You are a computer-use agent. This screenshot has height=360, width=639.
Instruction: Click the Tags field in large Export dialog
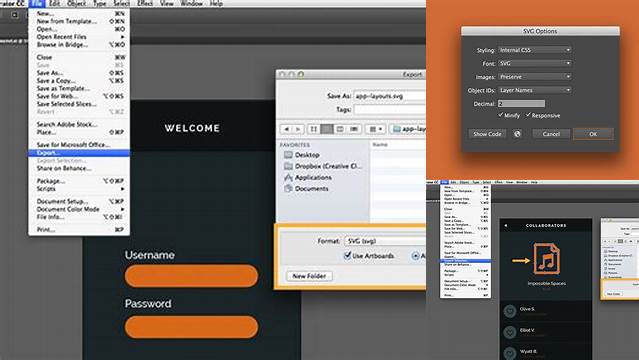[390, 109]
